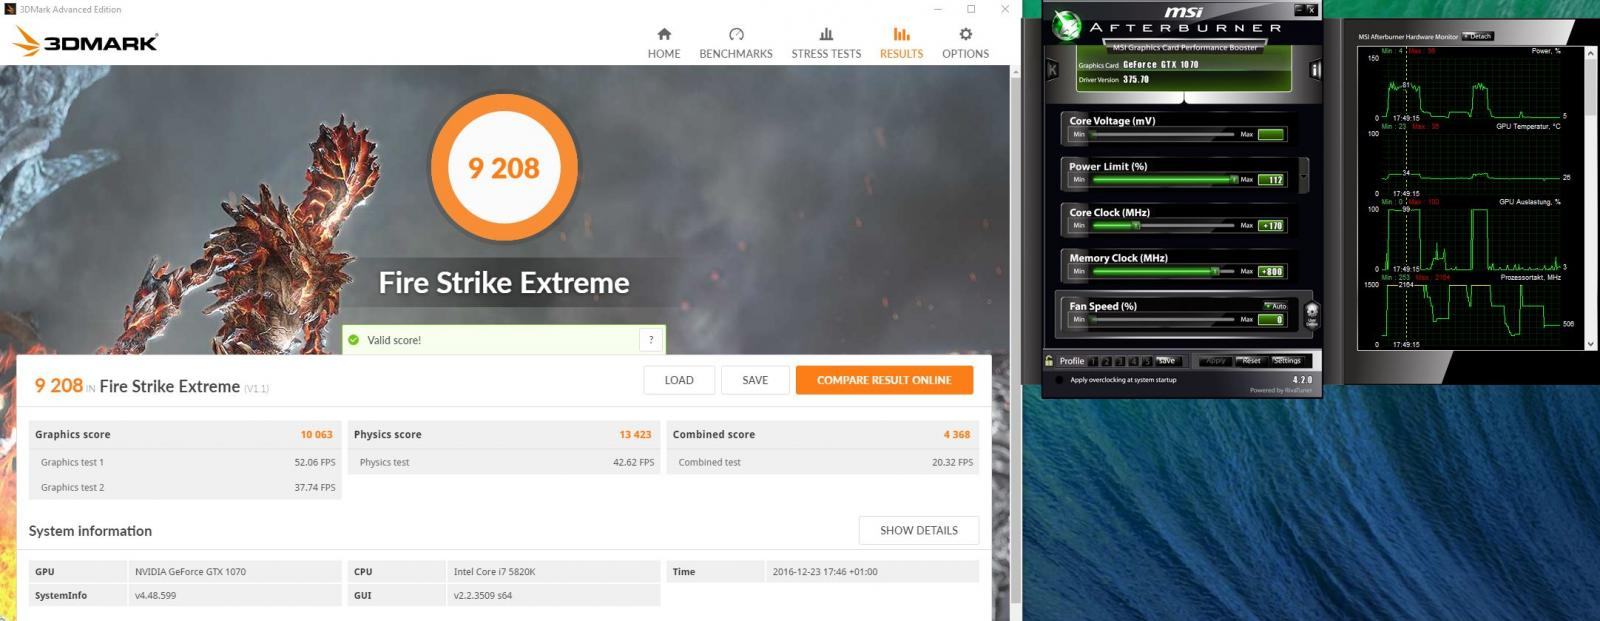1600x621 pixels.
Task: Click the Core Voltage value field
Action: (x=1271, y=134)
